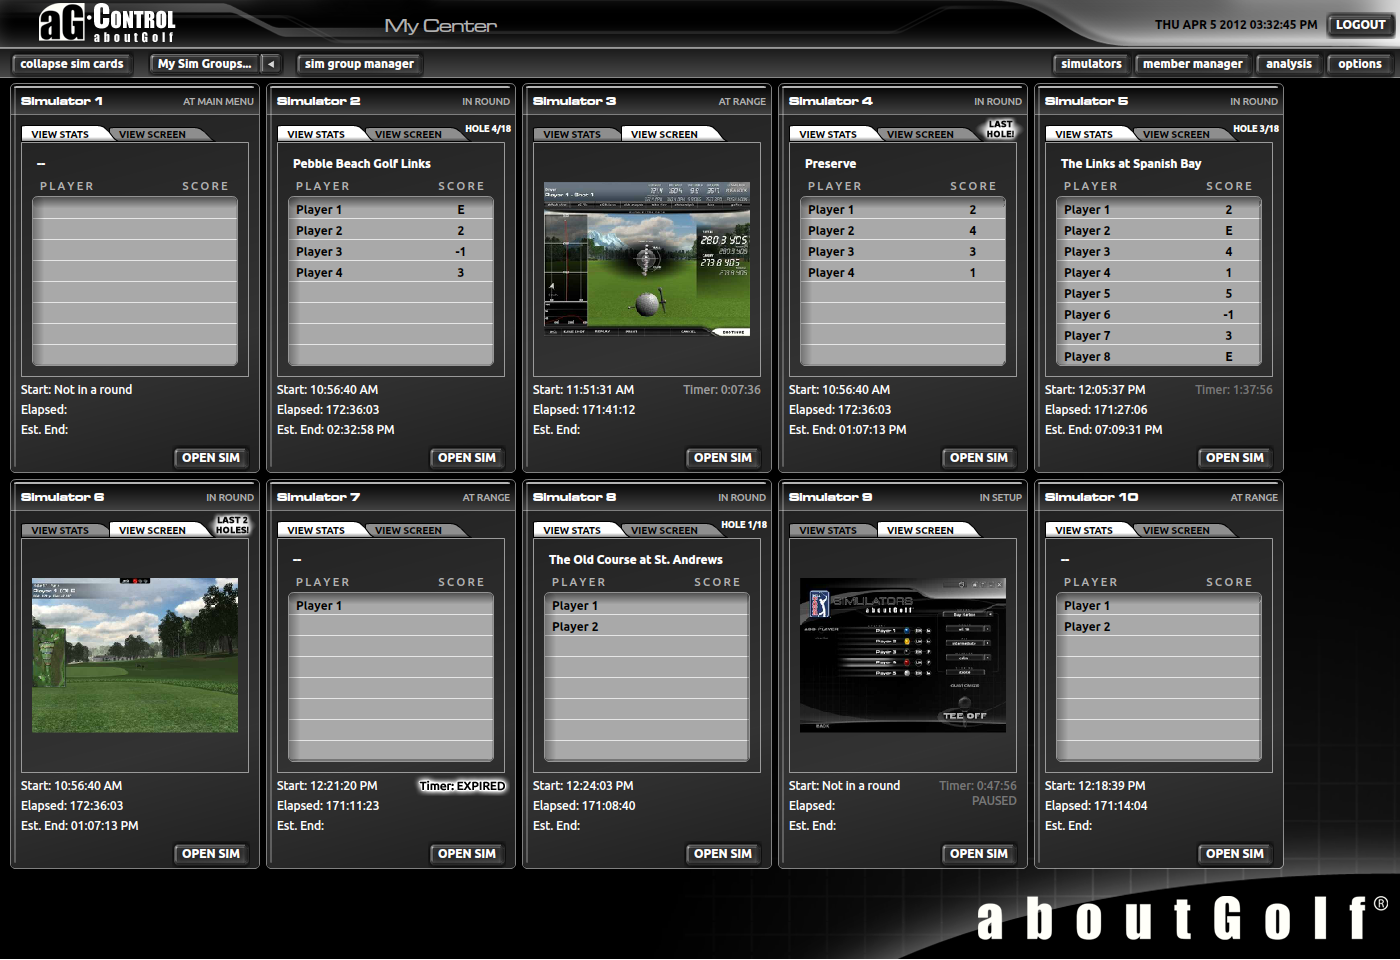
Task: Click the Last Hole badge on Simulator 4
Action: (x=1000, y=129)
